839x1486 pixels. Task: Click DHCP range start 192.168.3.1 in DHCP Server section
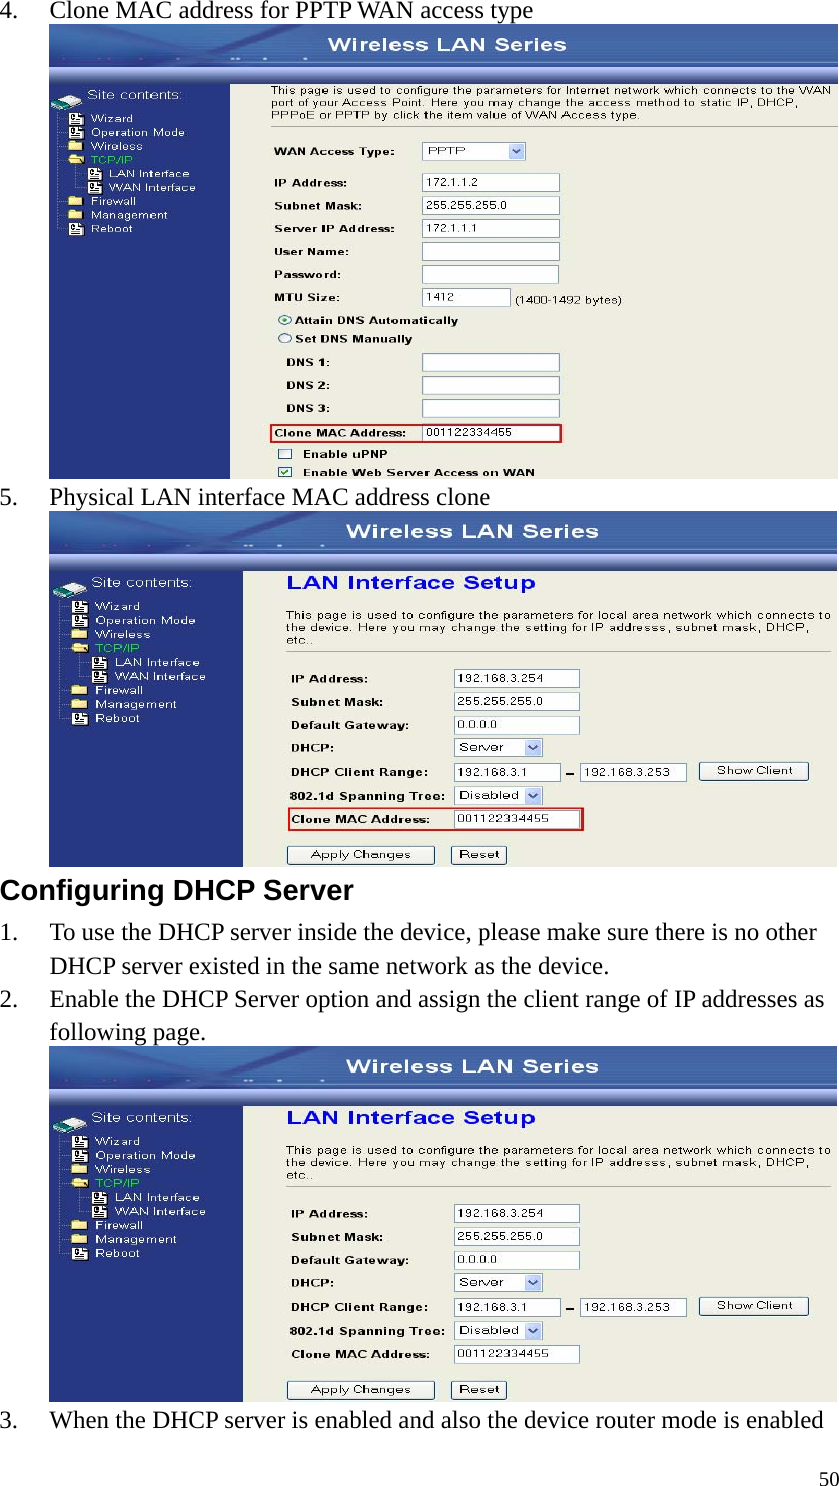(507, 1307)
